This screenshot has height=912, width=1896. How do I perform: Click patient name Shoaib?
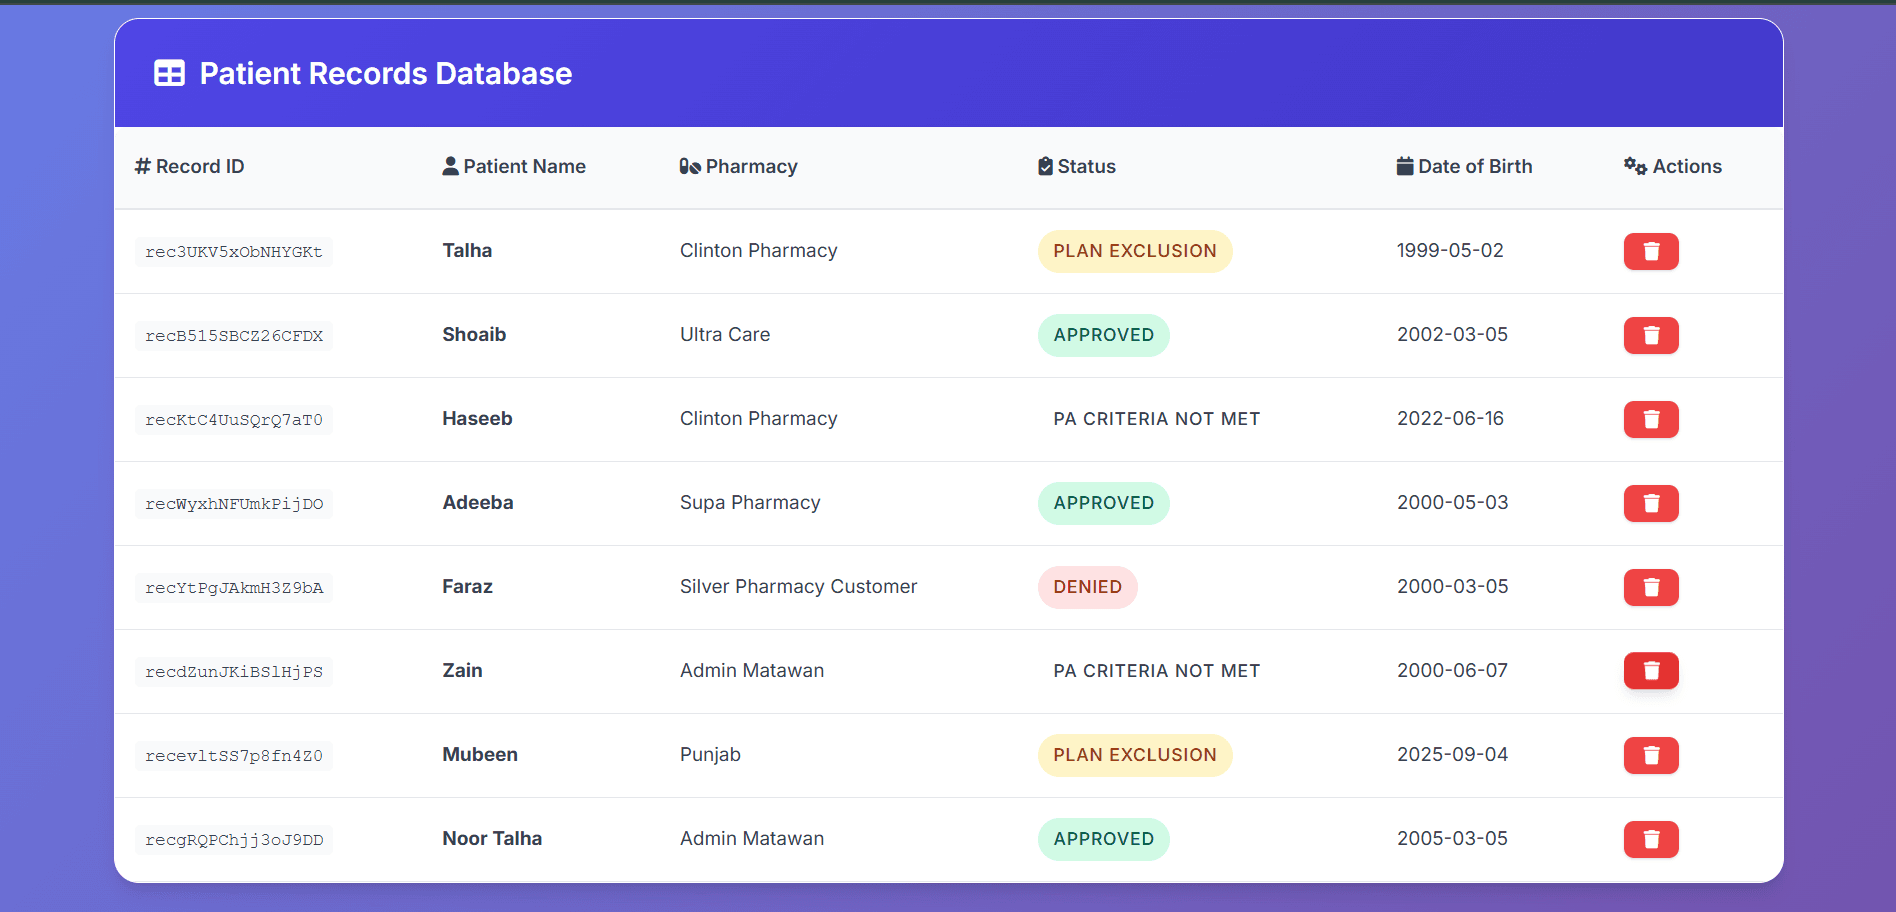474,335
